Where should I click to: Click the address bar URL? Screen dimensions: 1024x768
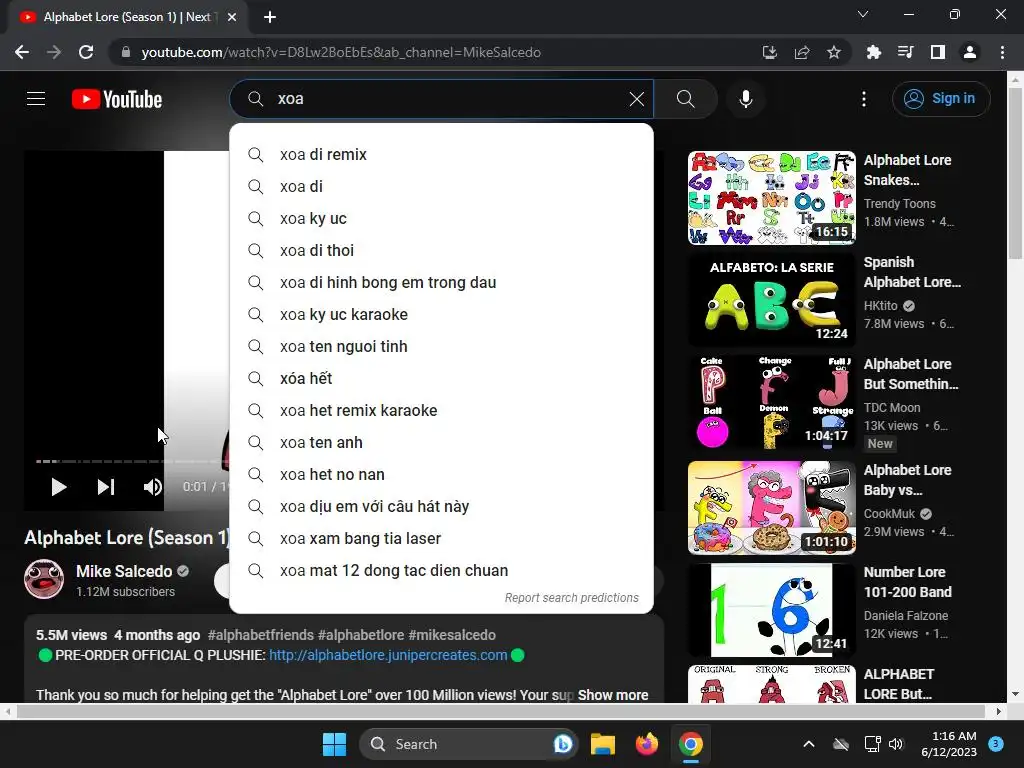[341, 52]
